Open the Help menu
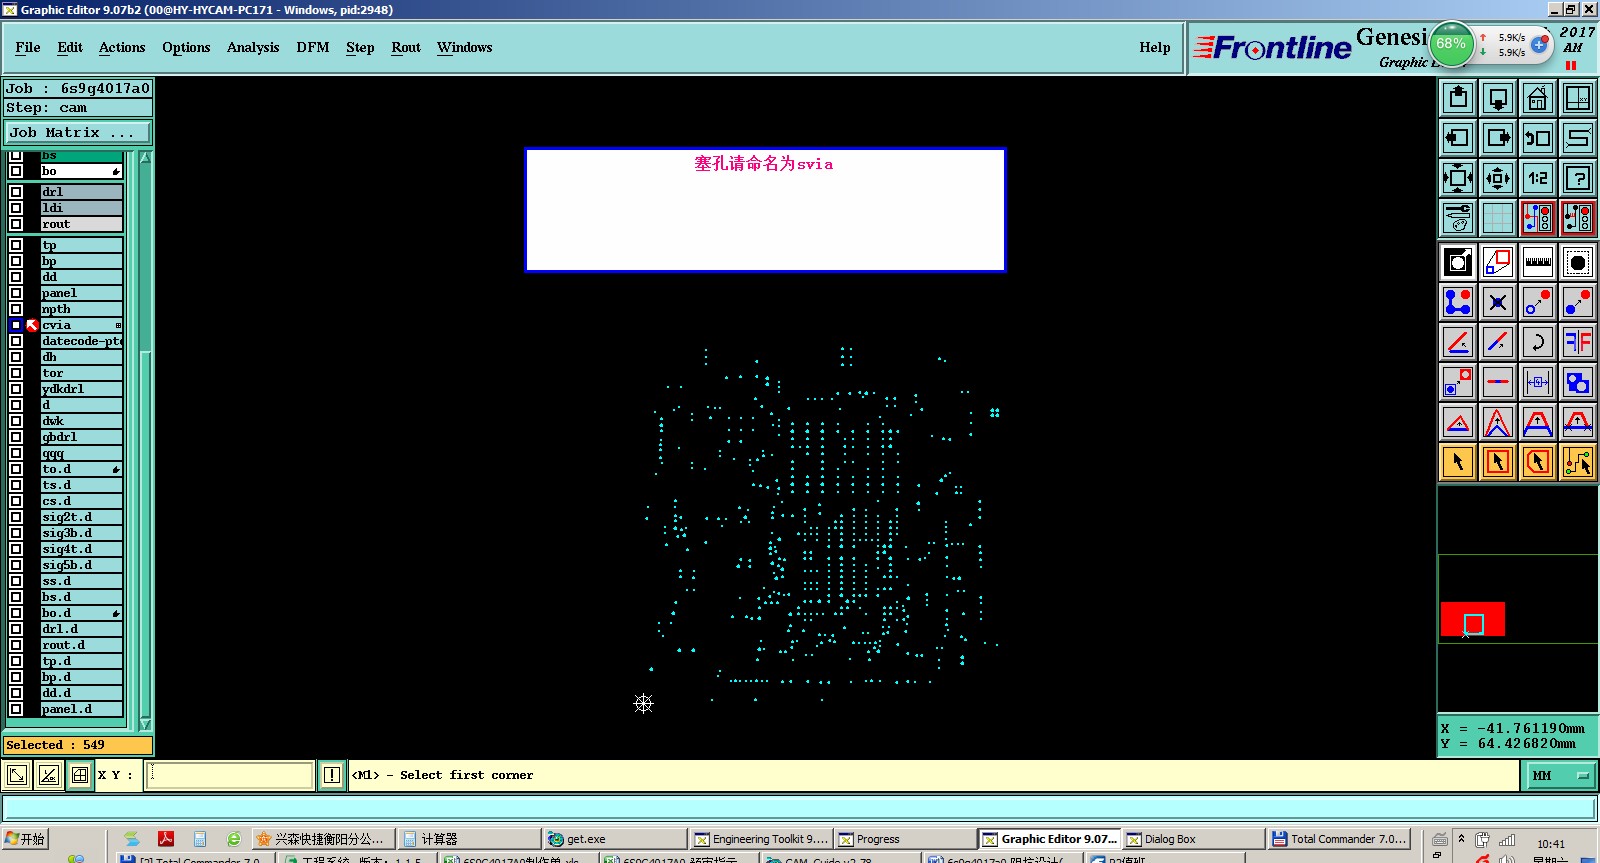The width and height of the screenshot is (1600, 863). pyautogui.click(x=1155, y=47)
